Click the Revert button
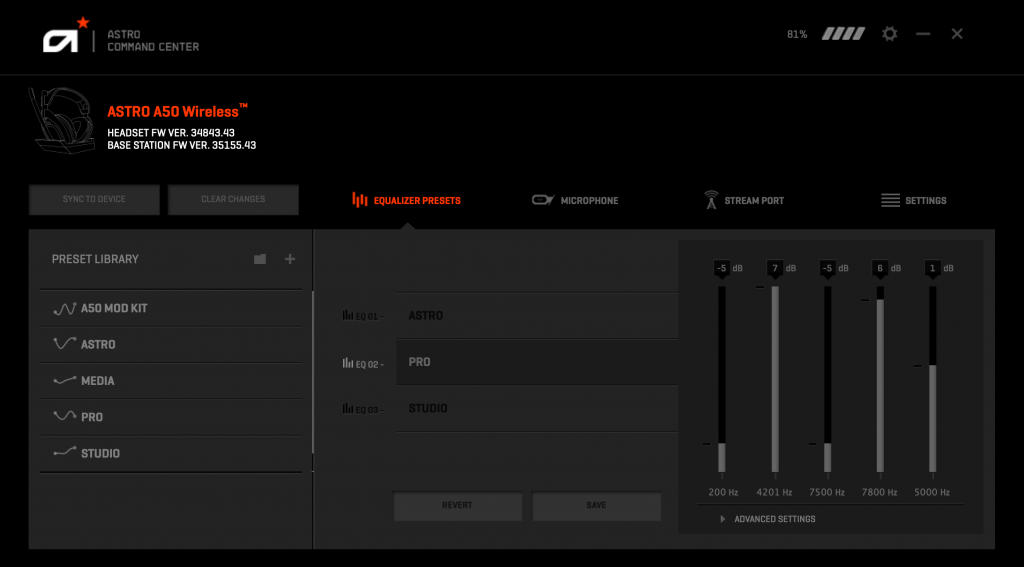1024x567 pixels. coord(457,506)
